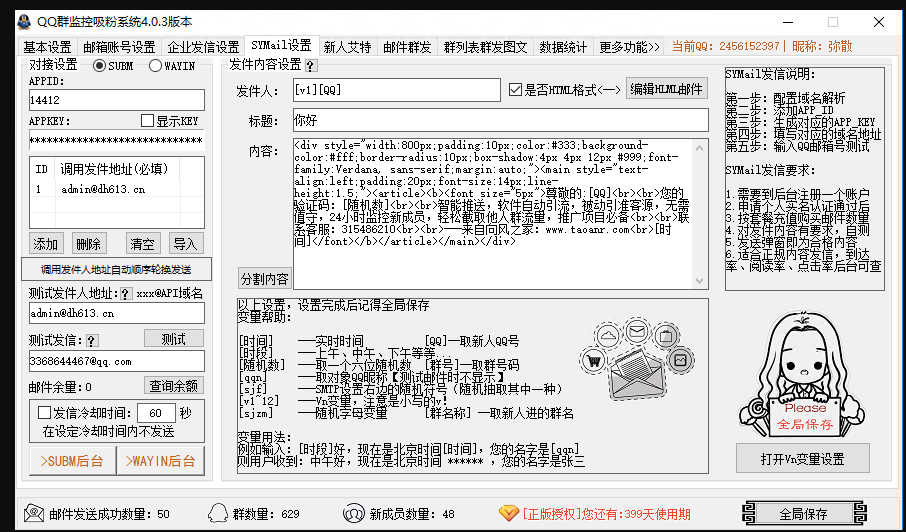
Task: Expand 更多功能>> menu
Action: [x=629, y=47]
